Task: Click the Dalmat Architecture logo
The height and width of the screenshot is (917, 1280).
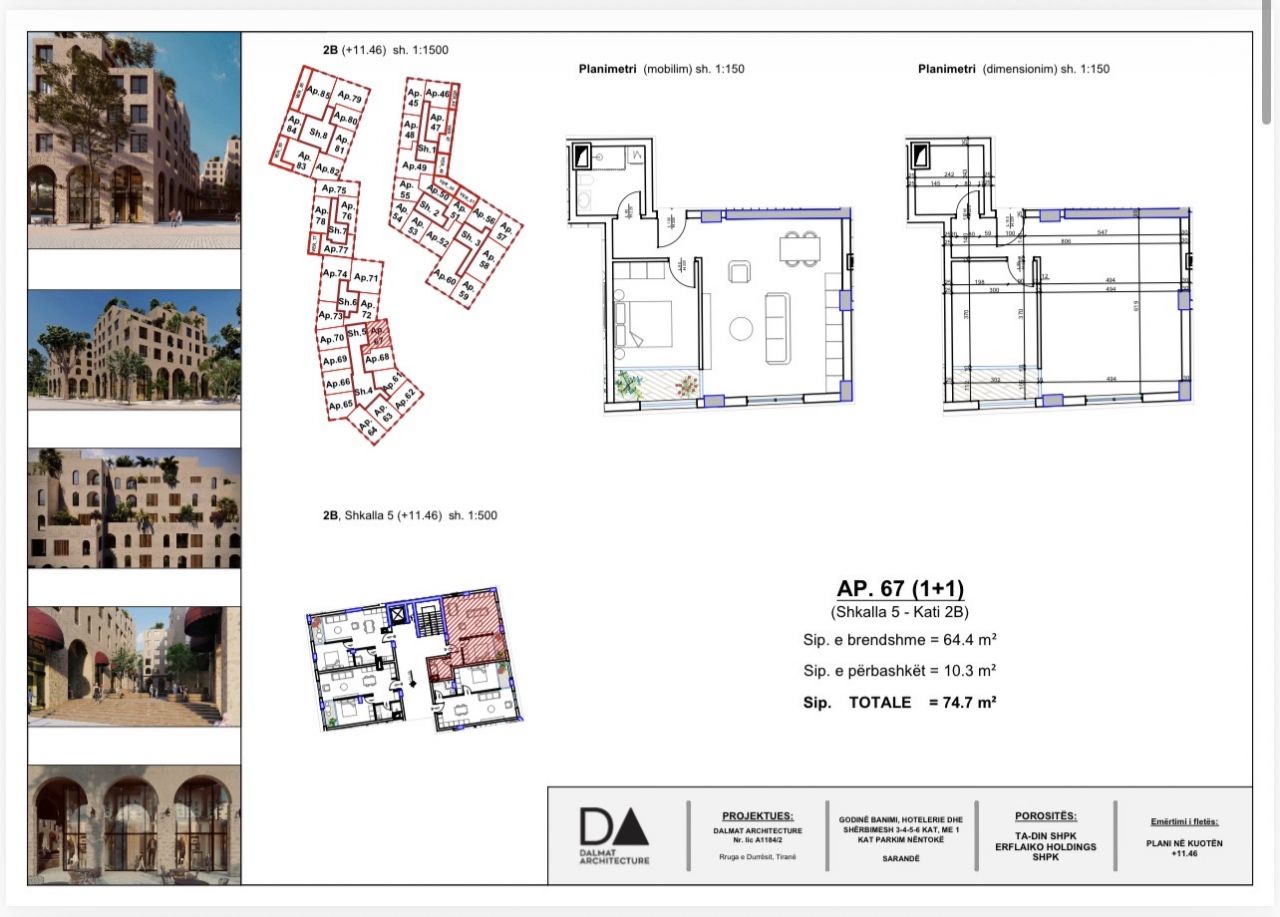Action: tap(614, 835)
